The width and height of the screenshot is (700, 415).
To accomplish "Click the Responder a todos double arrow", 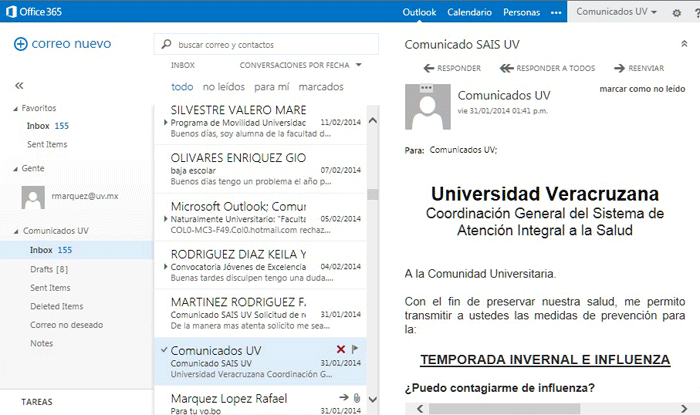I will (506, 68).
